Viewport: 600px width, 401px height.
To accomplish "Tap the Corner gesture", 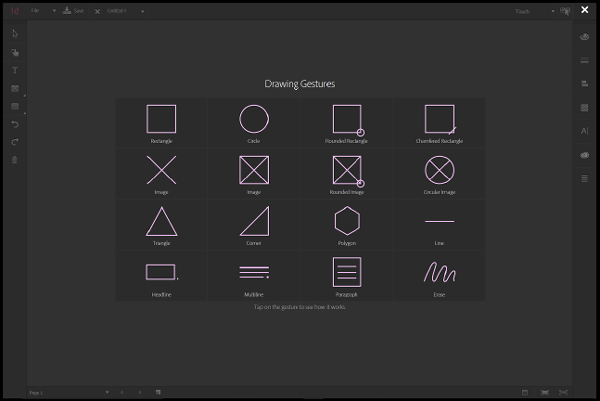I will point(254,225).
